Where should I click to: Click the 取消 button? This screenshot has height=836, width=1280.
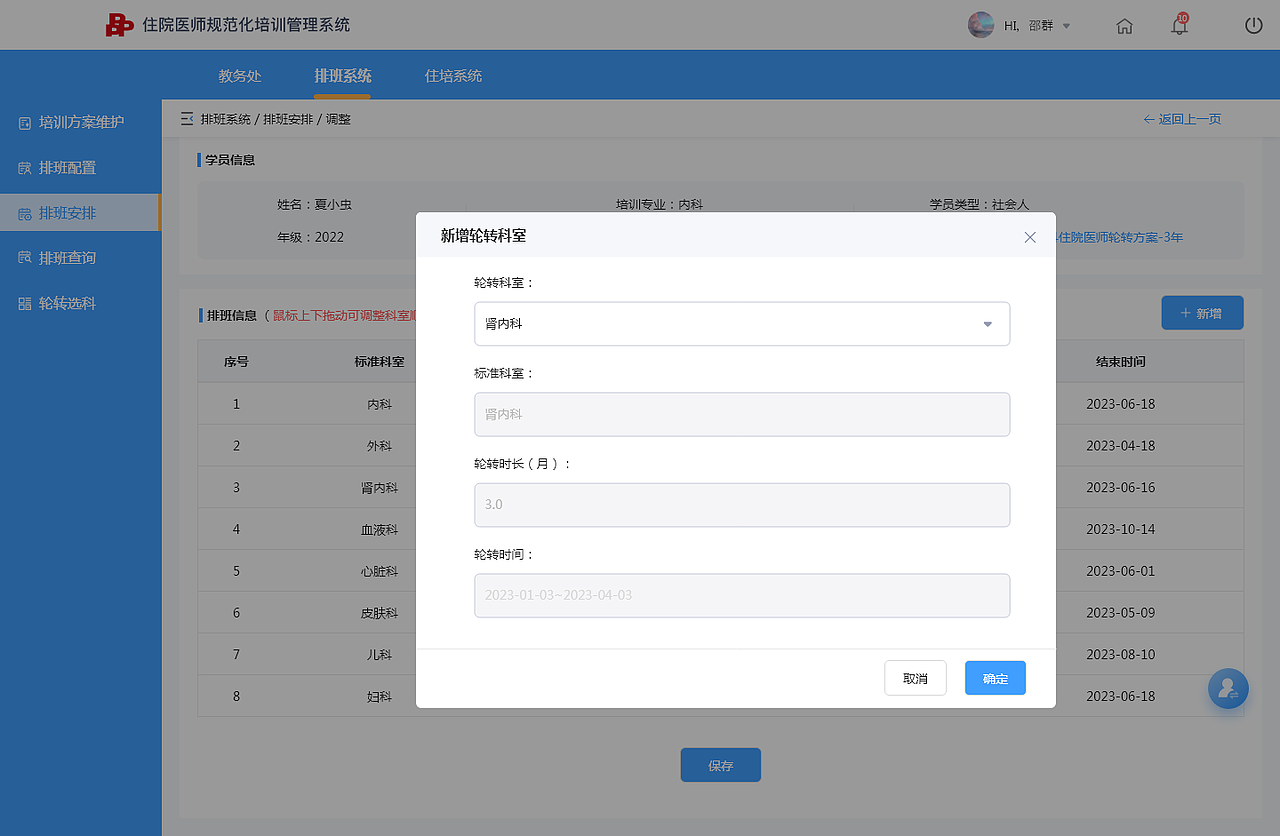[915, 678]
